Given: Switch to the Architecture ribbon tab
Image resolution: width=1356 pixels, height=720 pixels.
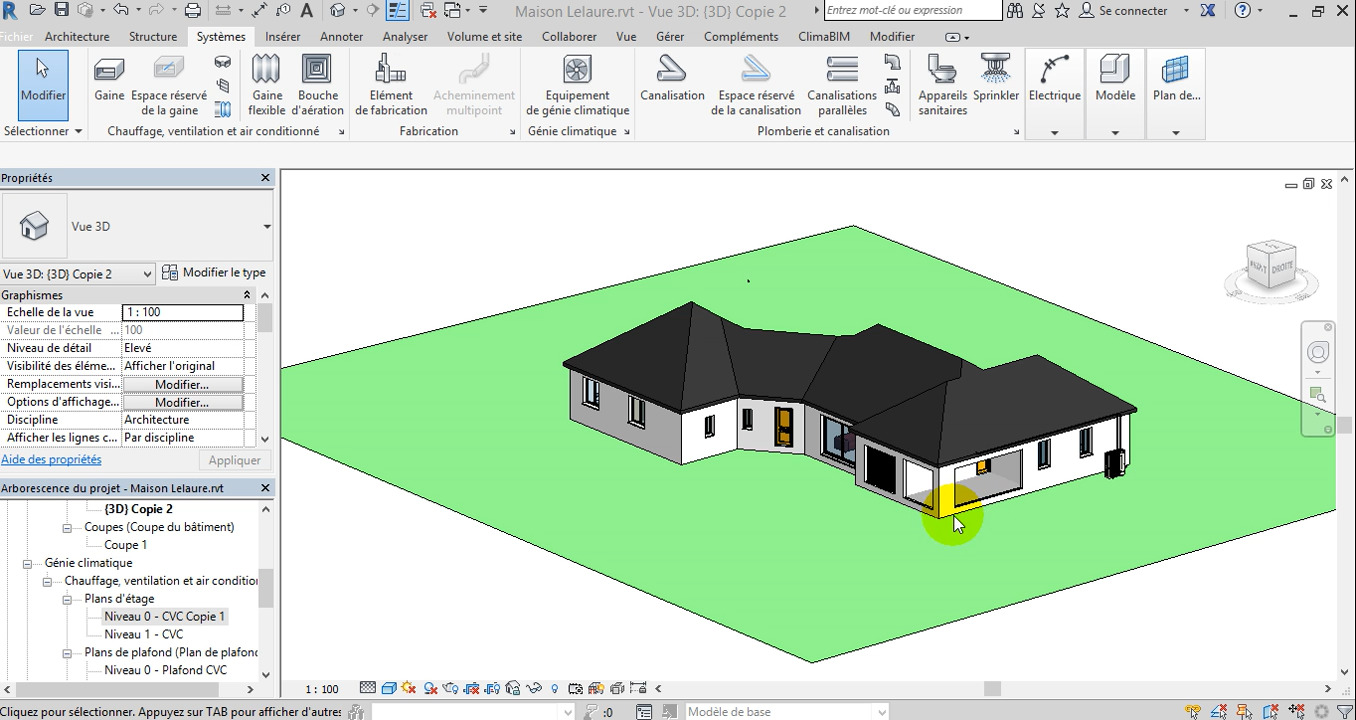Looking at the screenshot, I should coord(77,36).
